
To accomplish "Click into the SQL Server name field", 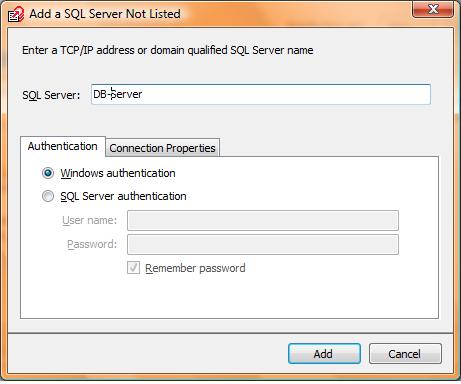I will pyautogui.click(x=261, y=94).
